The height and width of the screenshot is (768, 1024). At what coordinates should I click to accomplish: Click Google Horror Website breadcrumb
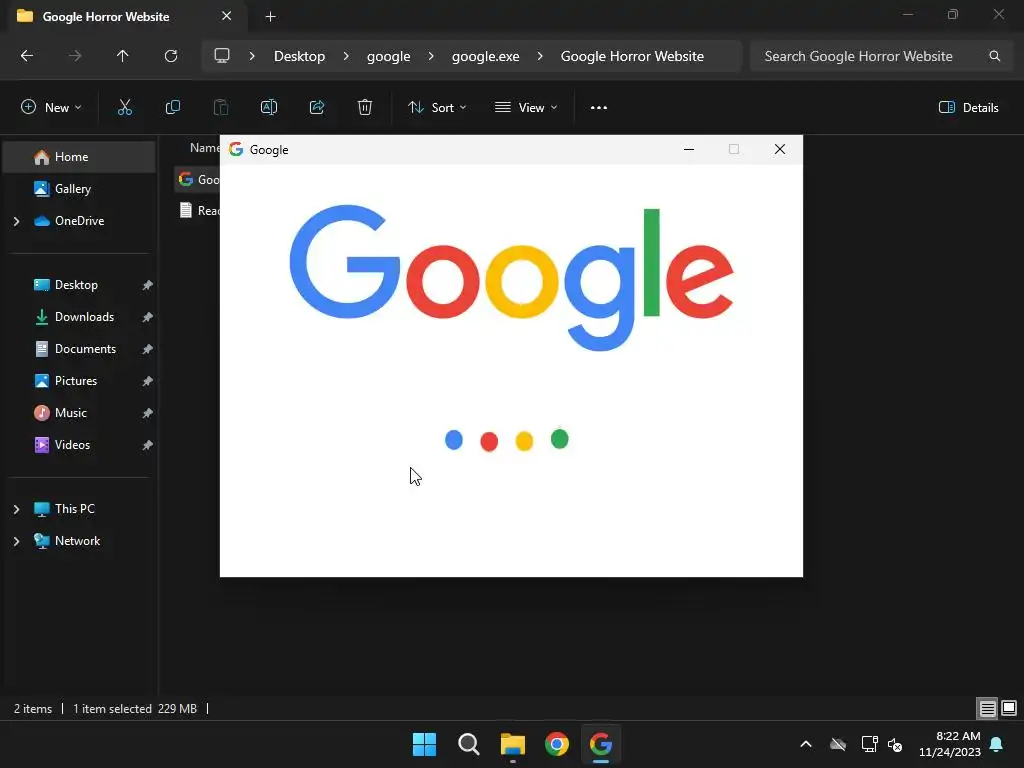click(632, 56)
